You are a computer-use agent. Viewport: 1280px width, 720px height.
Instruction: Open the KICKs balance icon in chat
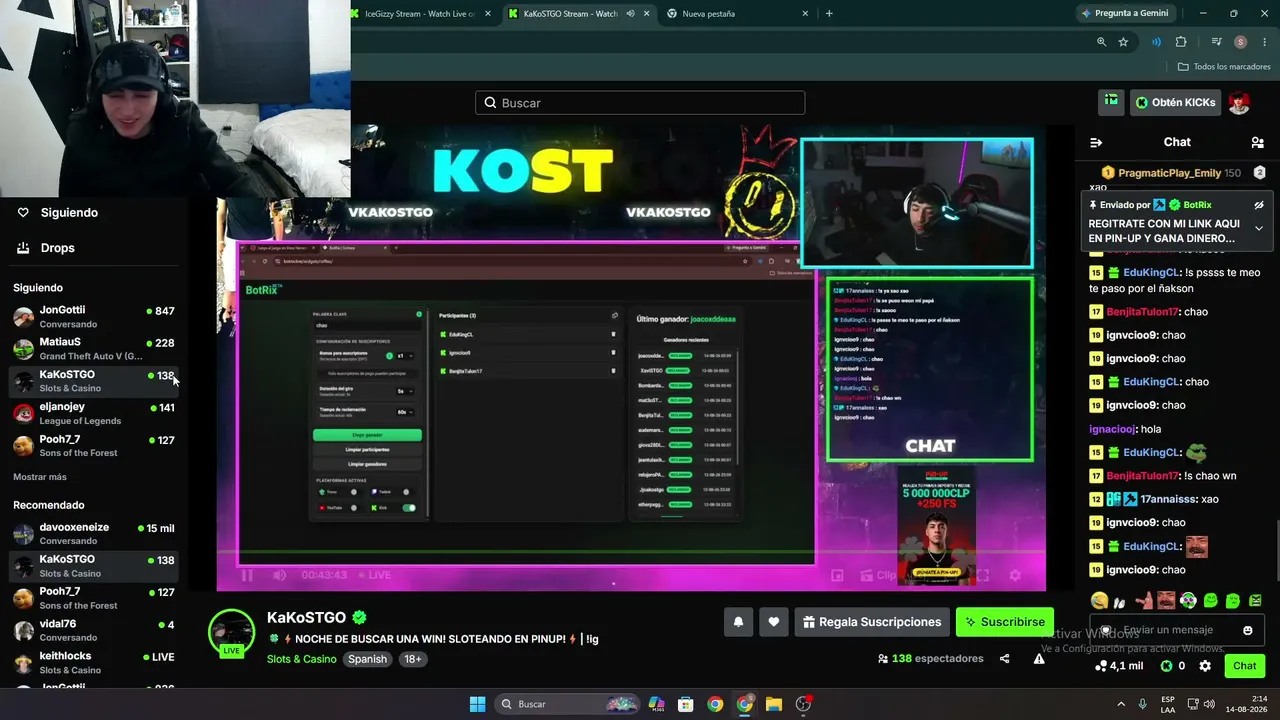click(1167, 666)
